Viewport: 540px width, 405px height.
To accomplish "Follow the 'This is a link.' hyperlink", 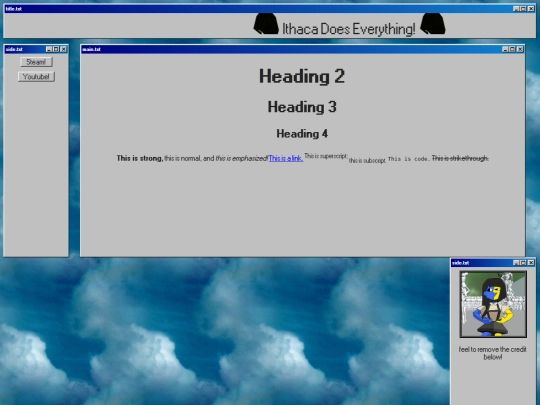I will click(x=285, y=158).
